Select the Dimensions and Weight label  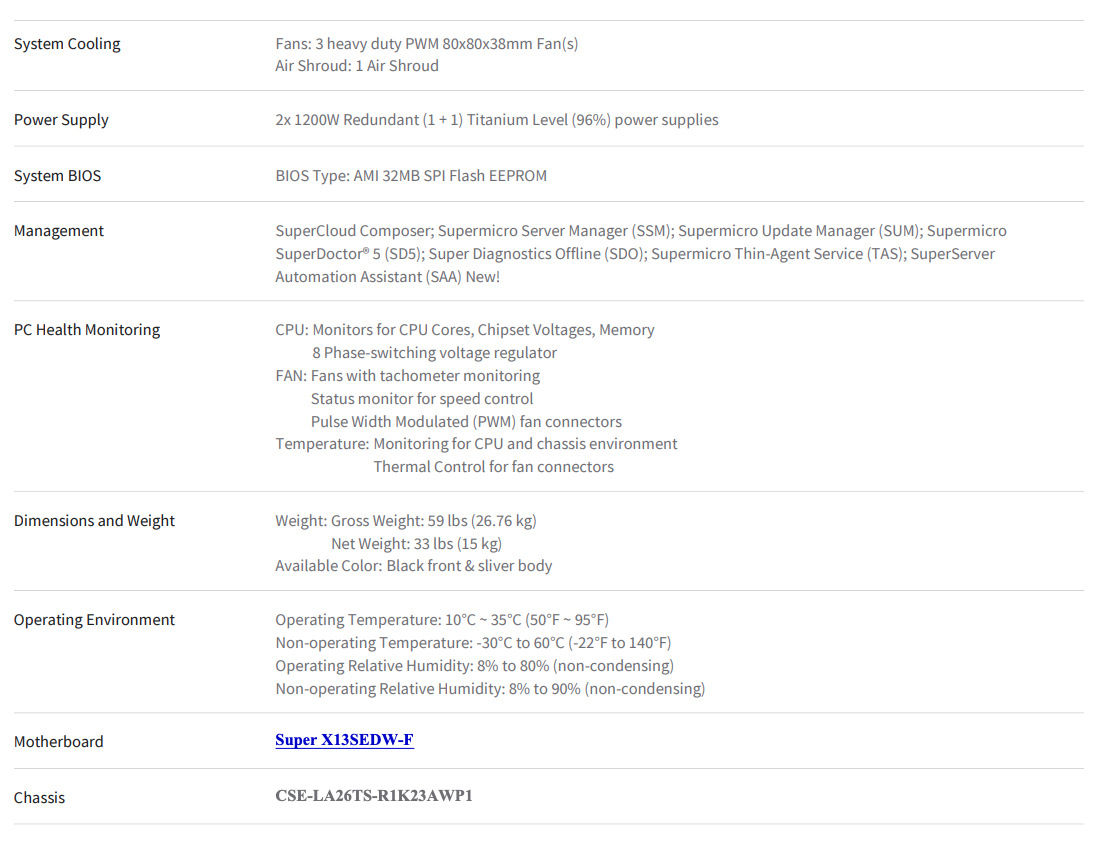tap(94, 520)
